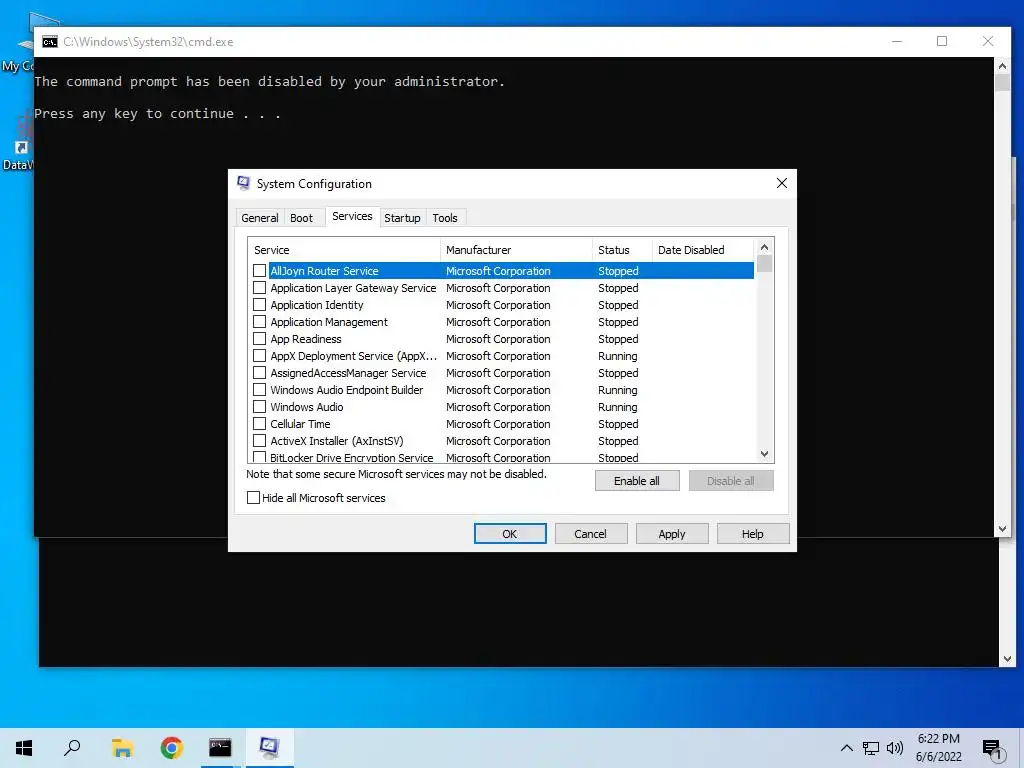Click Enable all button
Screen dimensions: 1024x768
[x=637, y=481]
